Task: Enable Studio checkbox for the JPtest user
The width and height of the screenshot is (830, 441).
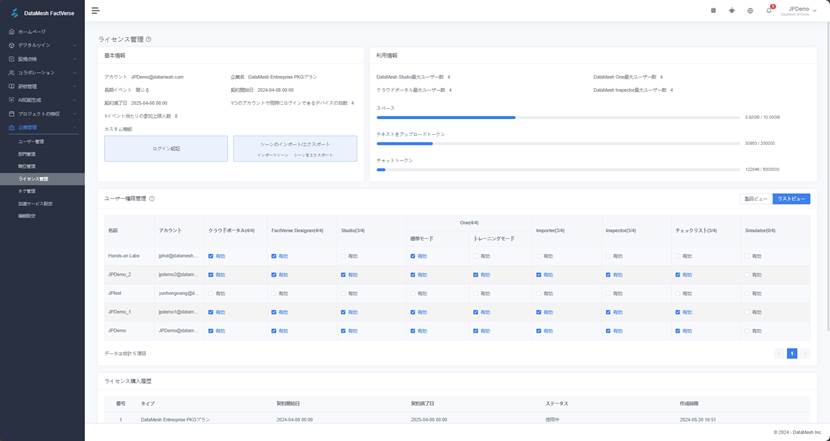Action: pos(343,294)
